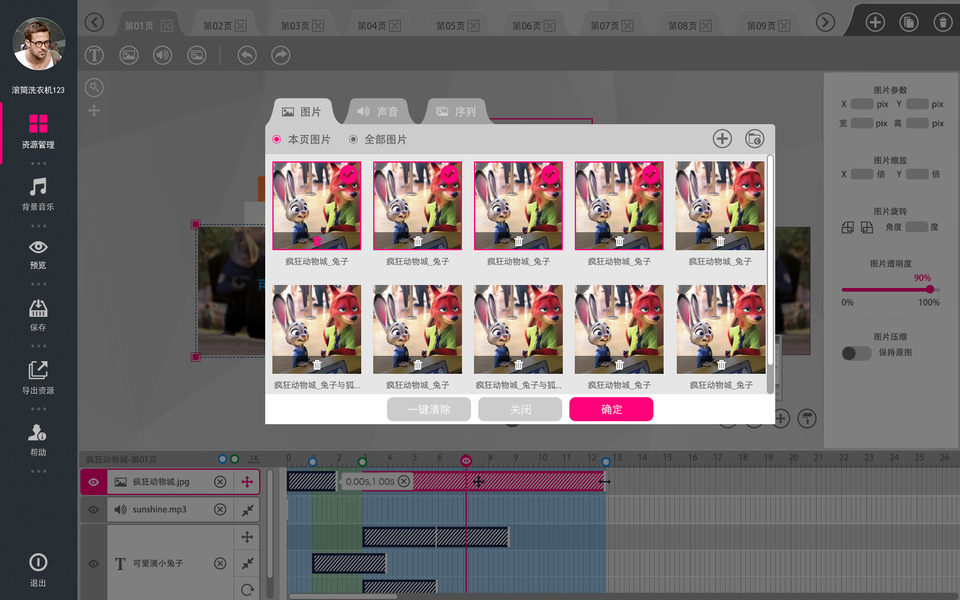Delete the first image via pink trash icon
Screen dimensions: 960x600
point(317,241)
